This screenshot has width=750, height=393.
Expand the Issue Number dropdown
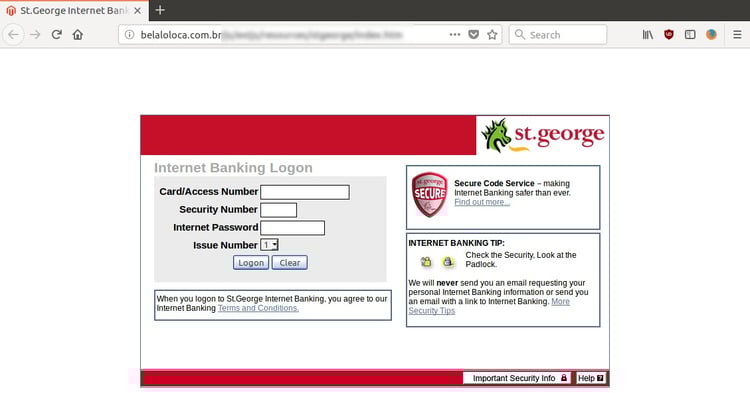[x=269, y=245]
